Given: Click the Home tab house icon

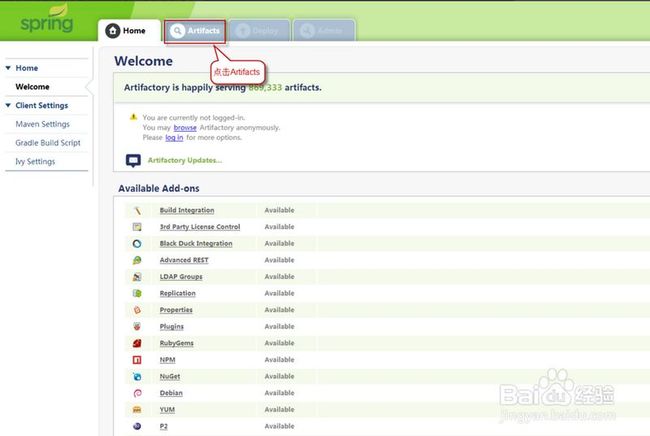Looking at the screenshot, I should [112, 31].
